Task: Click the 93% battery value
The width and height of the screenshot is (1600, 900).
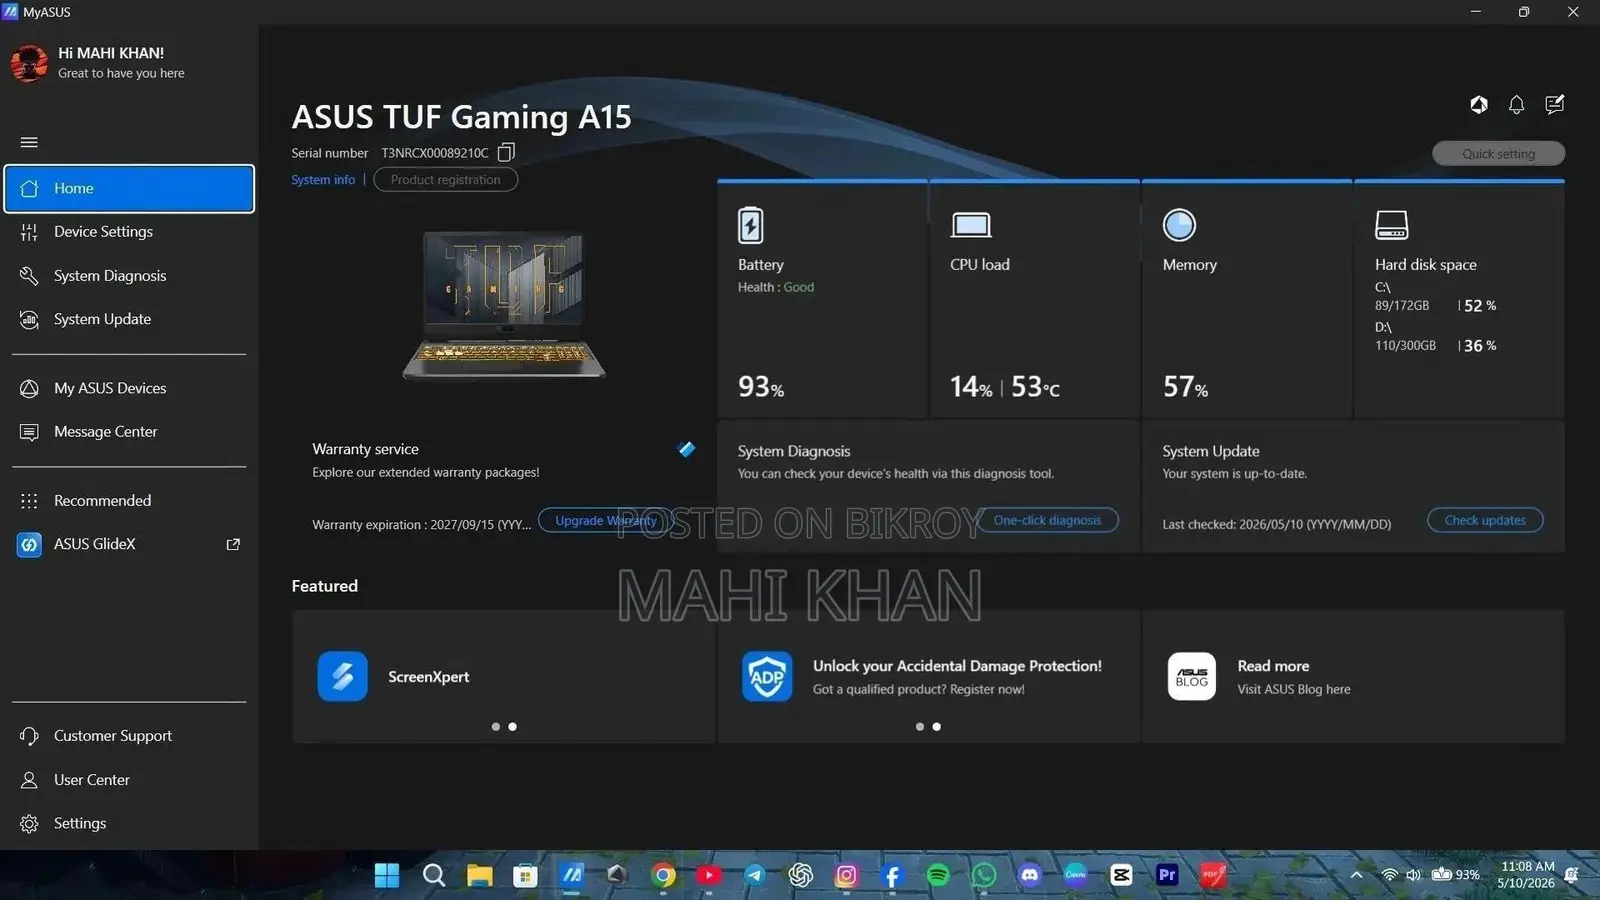Action: [761, 387]
